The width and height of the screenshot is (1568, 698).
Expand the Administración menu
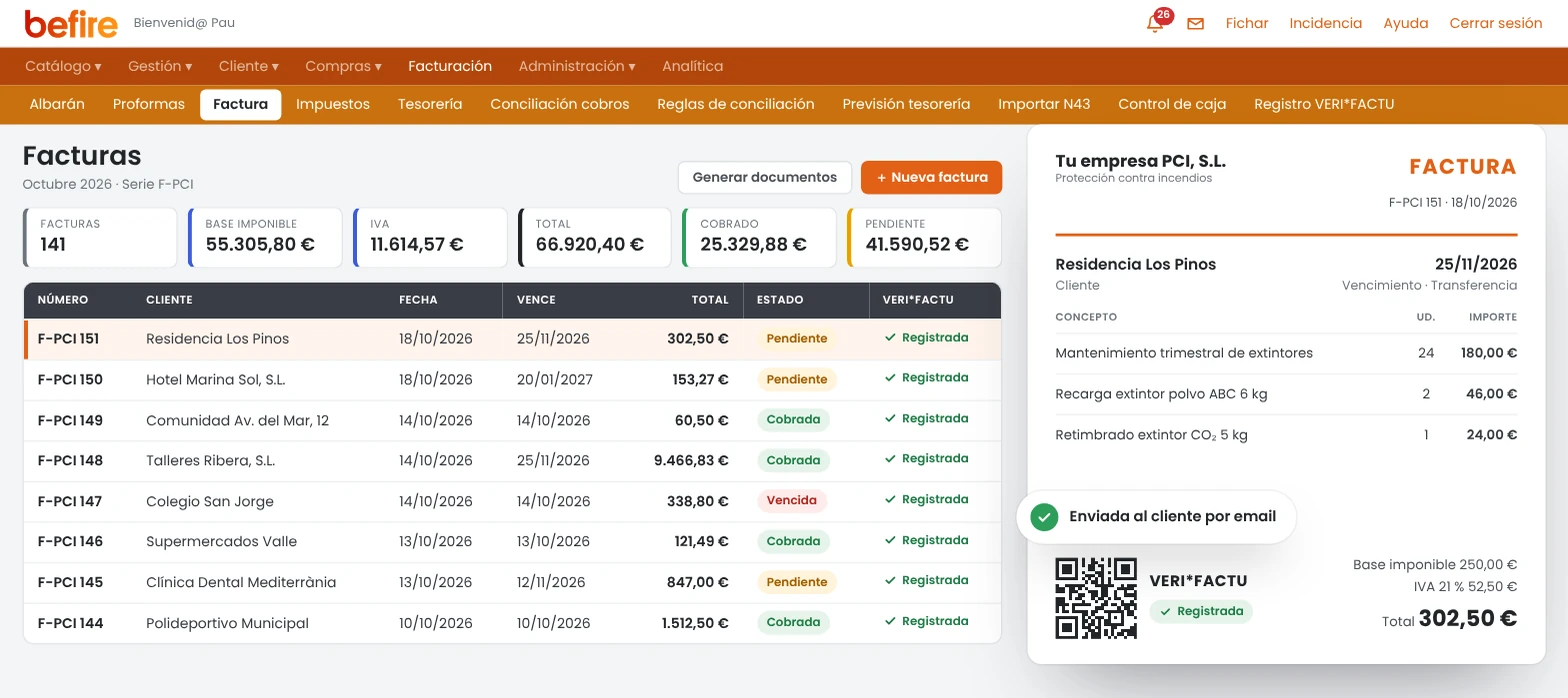(577, 66)
